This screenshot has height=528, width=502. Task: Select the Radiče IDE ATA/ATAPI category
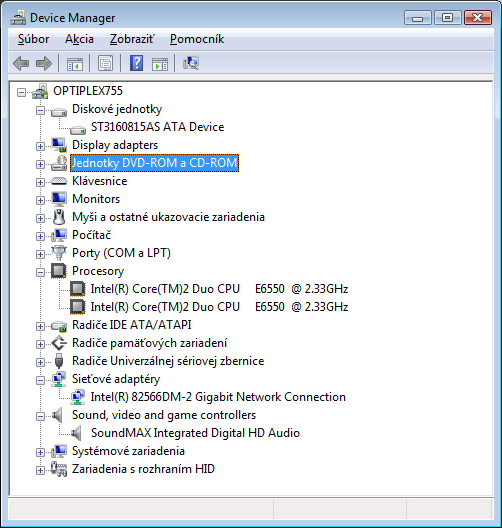132,325
